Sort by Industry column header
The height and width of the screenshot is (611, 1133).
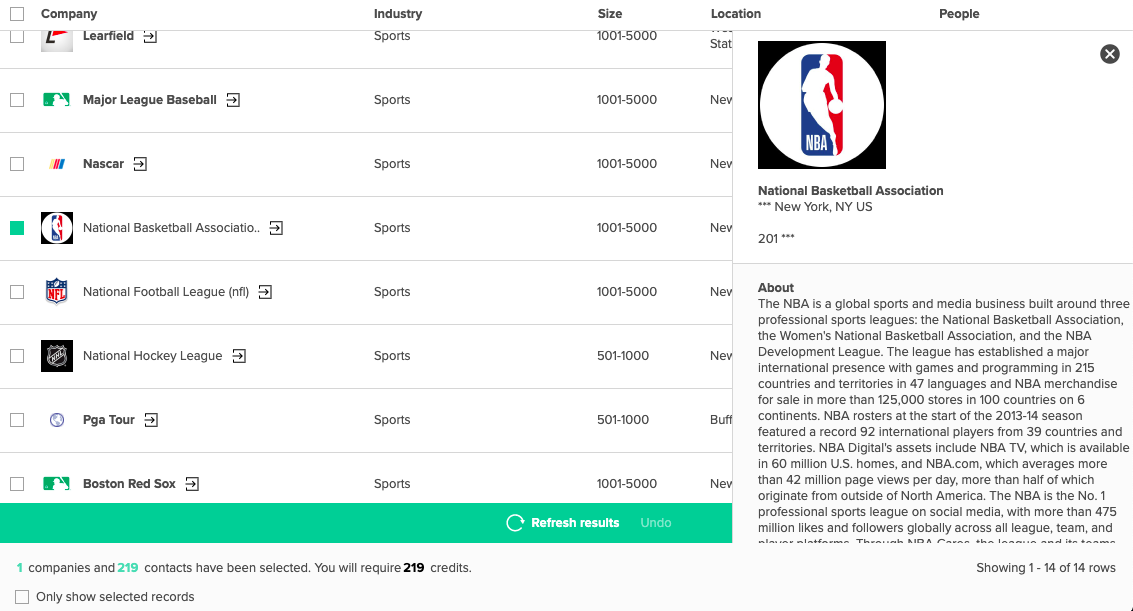pyautogui.click(x=398, y=14)
